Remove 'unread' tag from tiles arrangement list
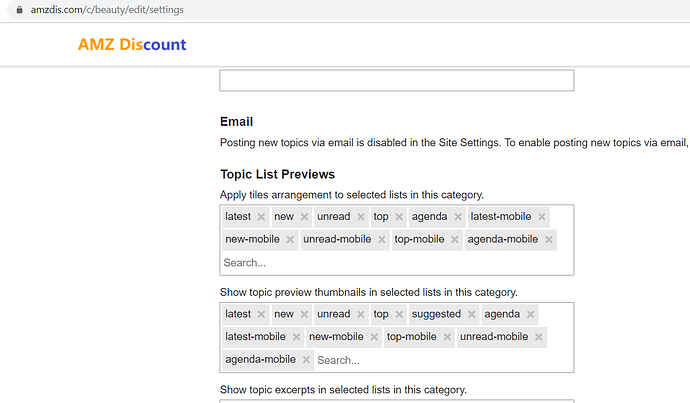690x403 pixels. click(x=361, y=217)
